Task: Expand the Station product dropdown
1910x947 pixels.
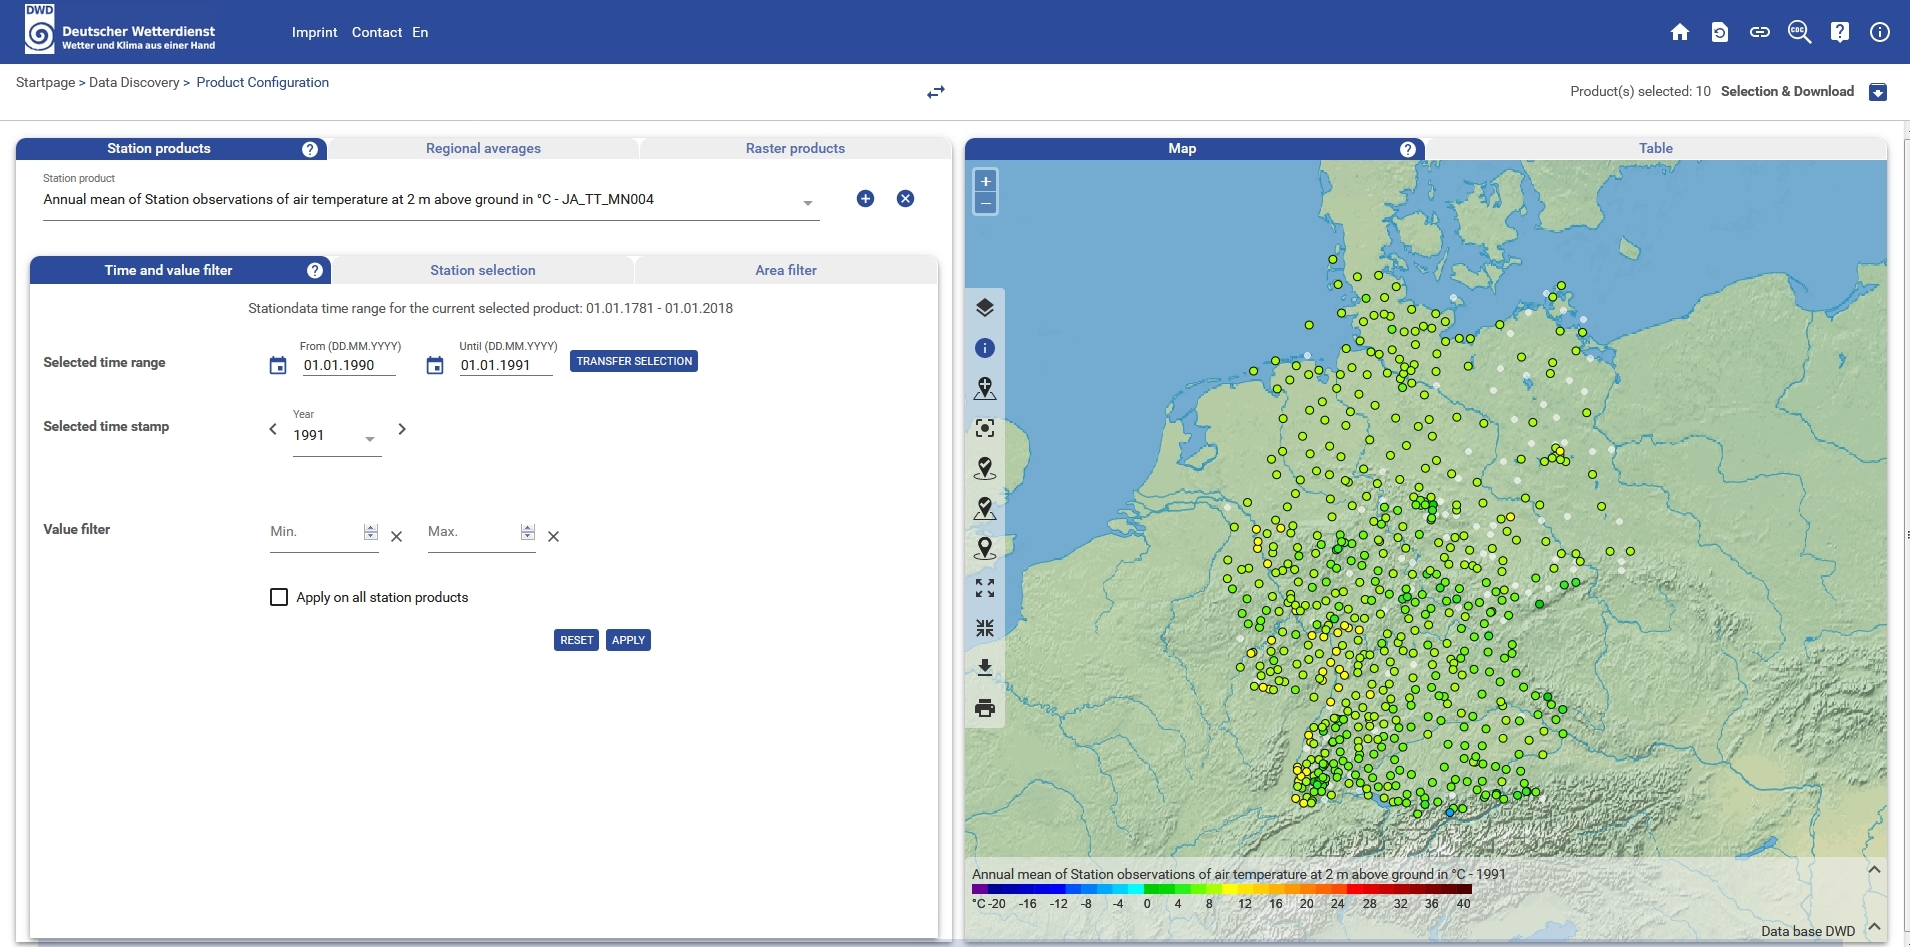Action: tap(808, 203)
